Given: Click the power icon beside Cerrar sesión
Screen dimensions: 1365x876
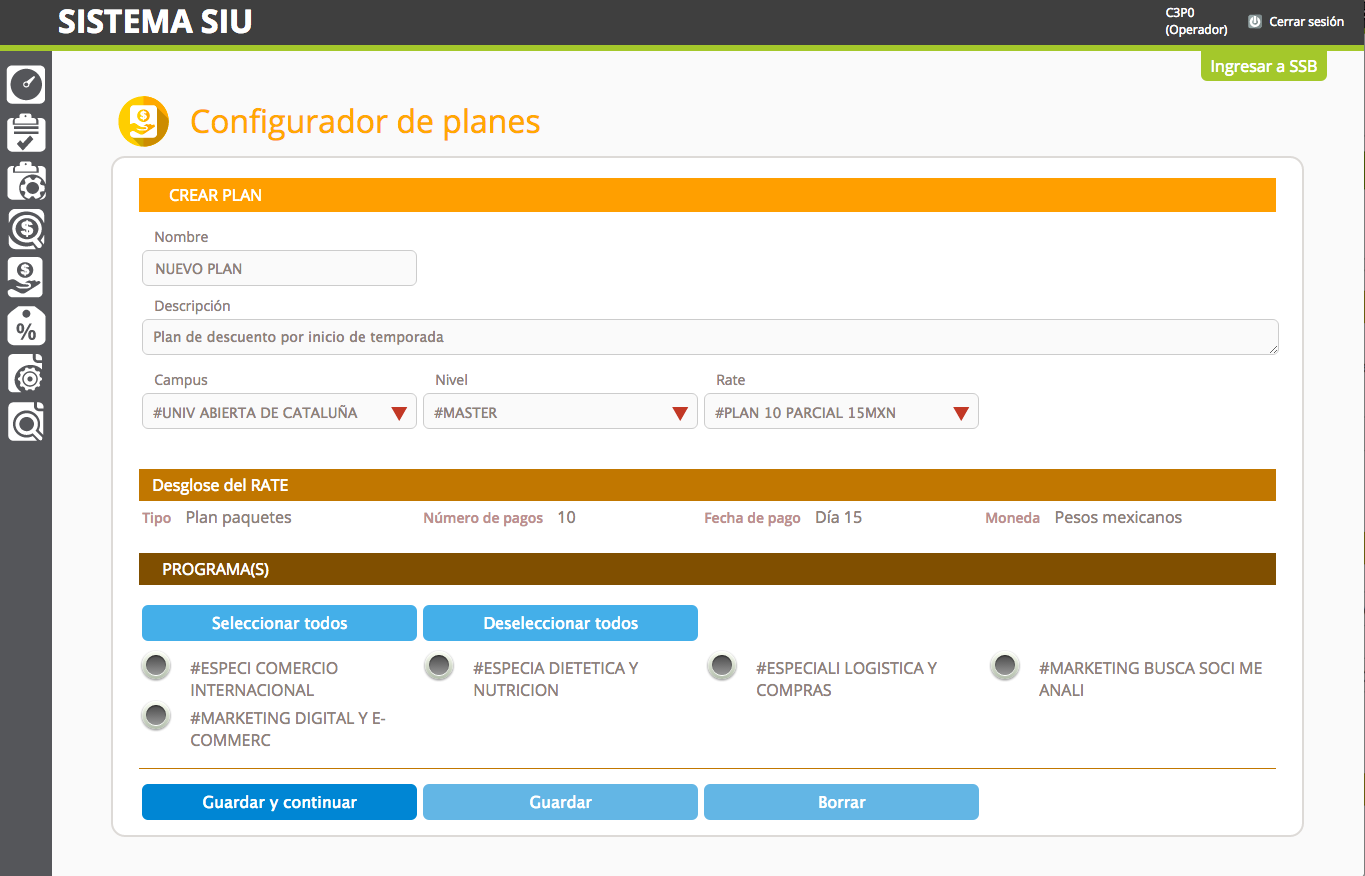Looking at the screenshot, I should point(1255,21).
